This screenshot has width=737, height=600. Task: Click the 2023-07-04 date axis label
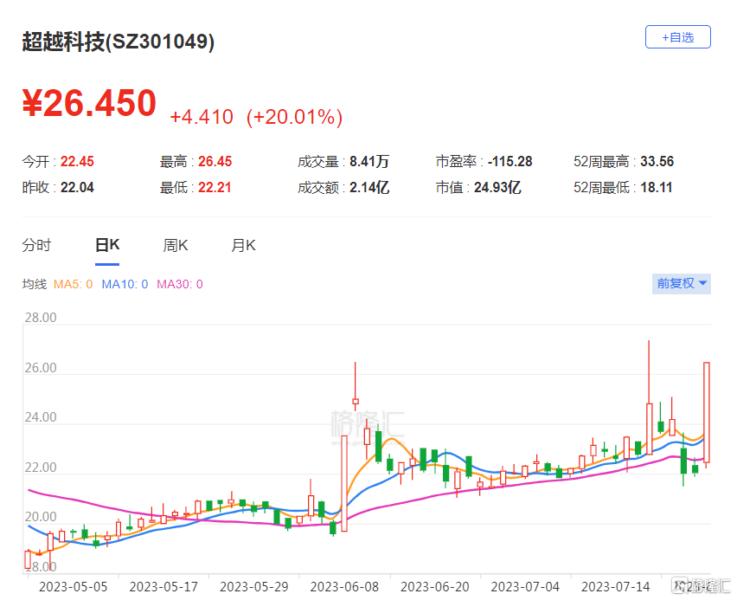click(525, 587)
